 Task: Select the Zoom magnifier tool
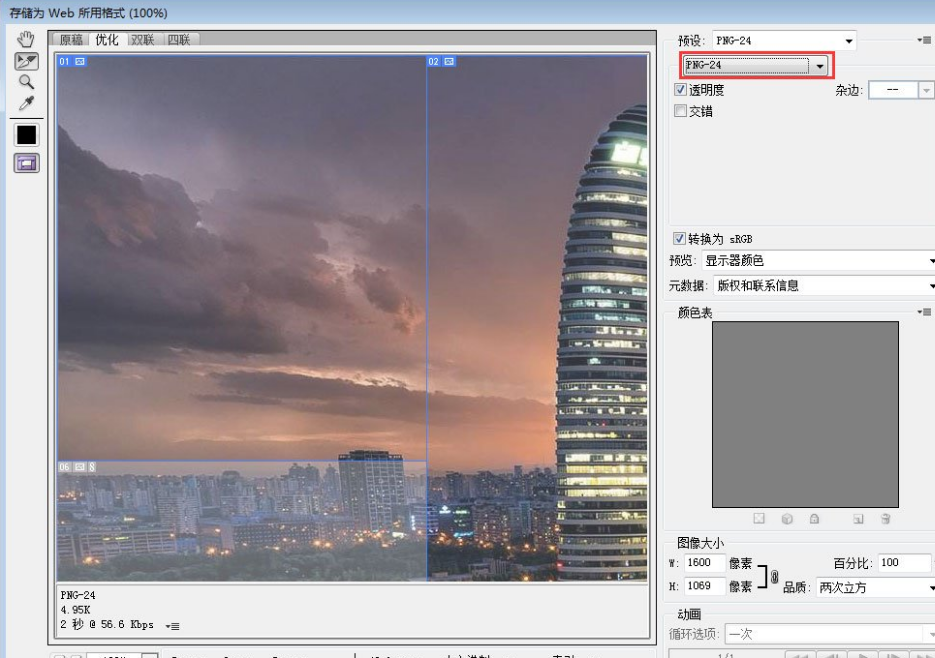(x=26, y=82)
